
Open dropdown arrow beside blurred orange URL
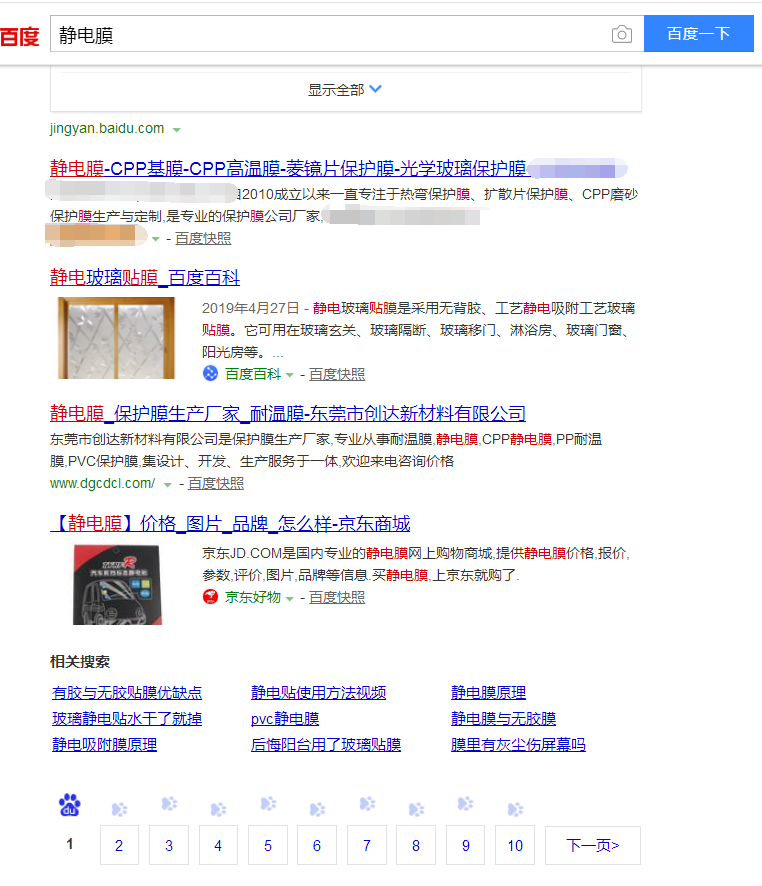coord(156,239)
